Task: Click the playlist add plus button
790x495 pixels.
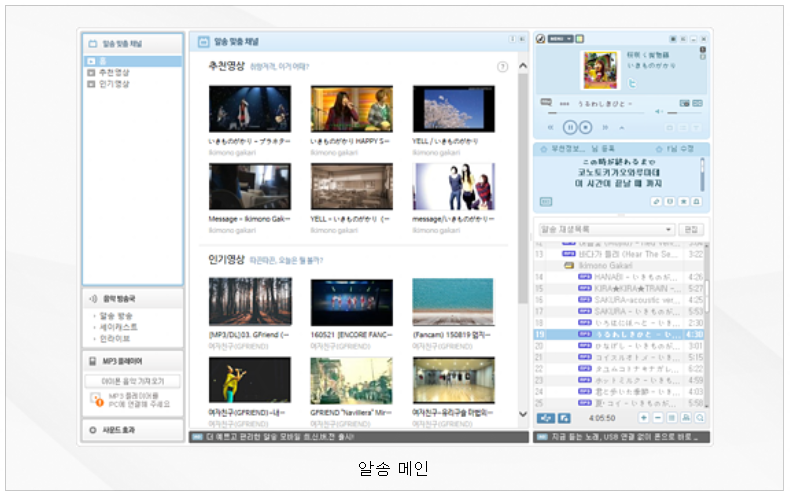Action: [x=643, y=418]
